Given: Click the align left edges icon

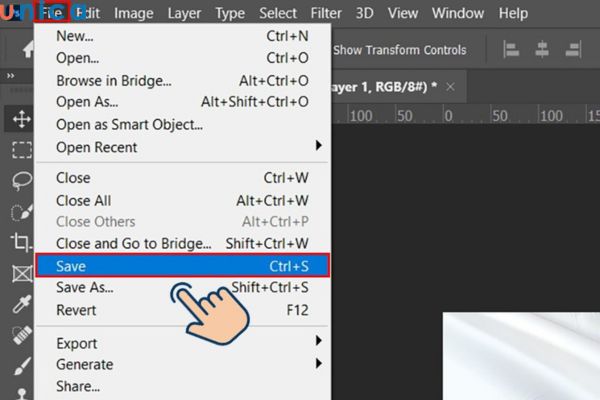Looking at the screenshot, I should point(511,49).
